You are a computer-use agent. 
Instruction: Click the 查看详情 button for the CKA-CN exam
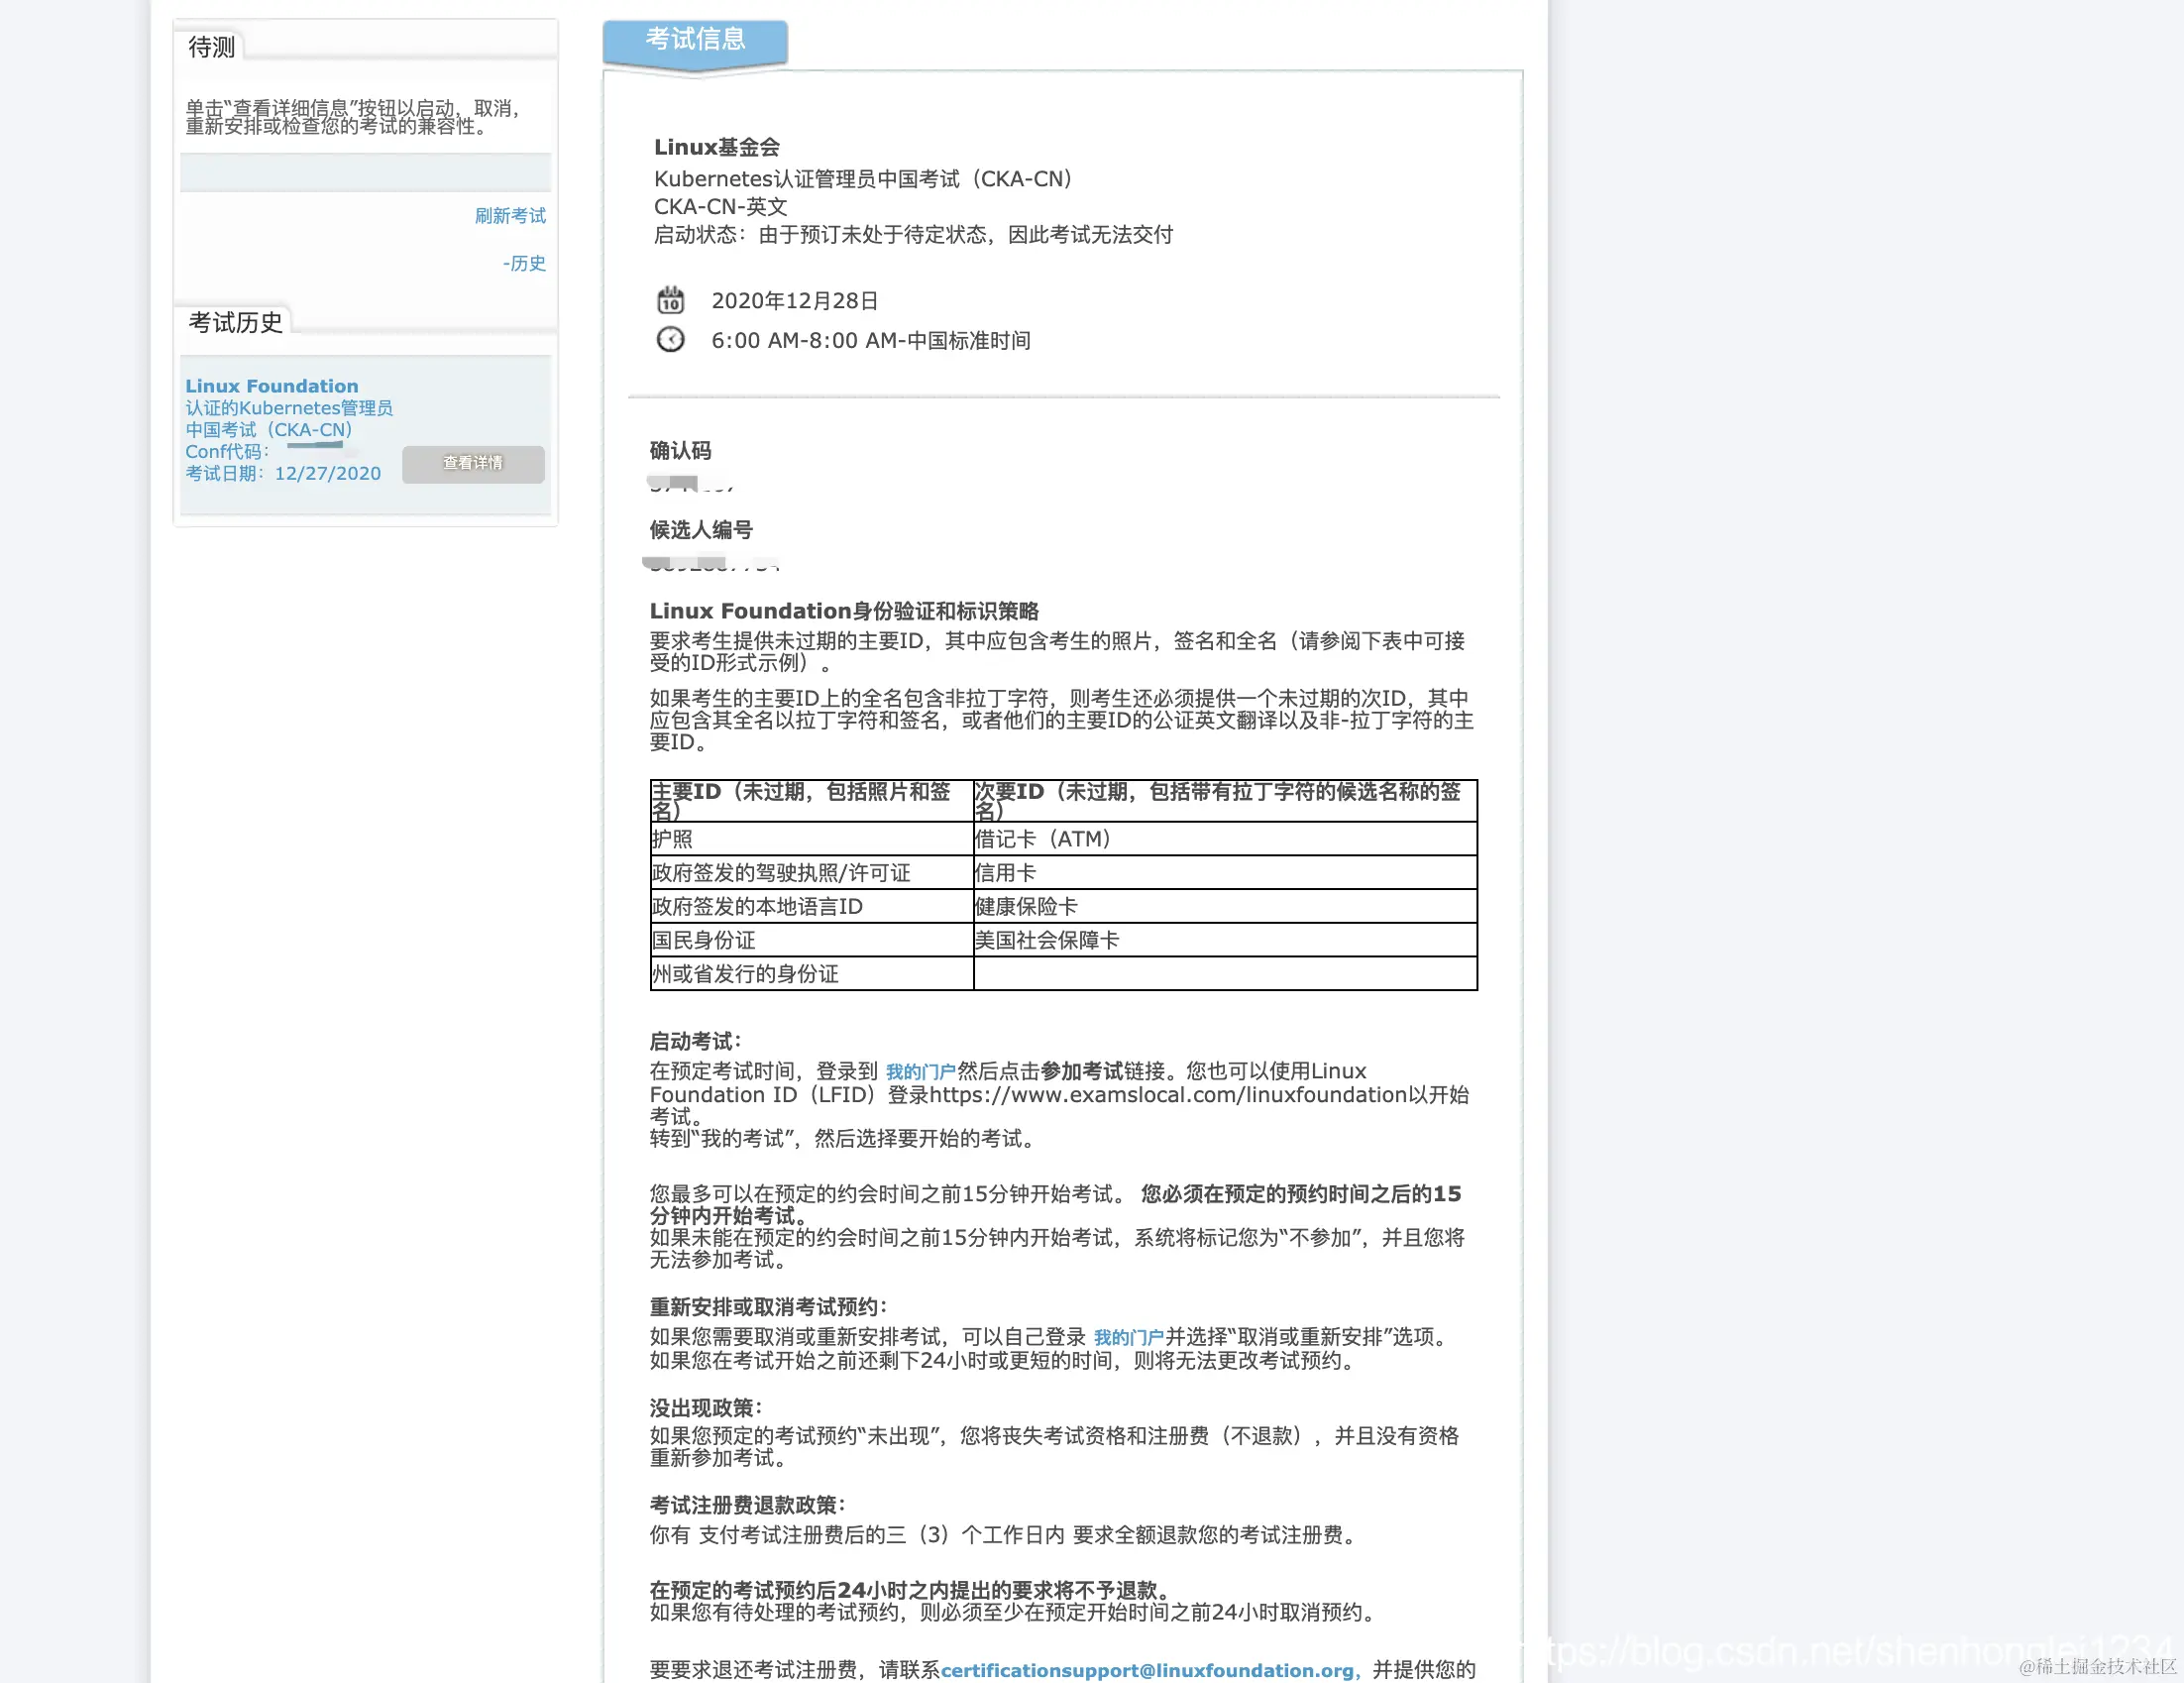point(472,463)
